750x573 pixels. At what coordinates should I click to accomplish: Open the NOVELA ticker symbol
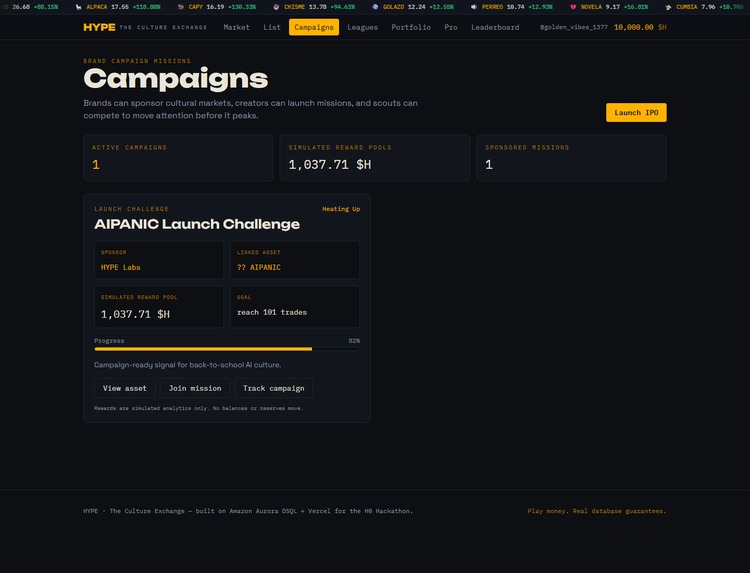pyautogui.click(x=591, y=7)
